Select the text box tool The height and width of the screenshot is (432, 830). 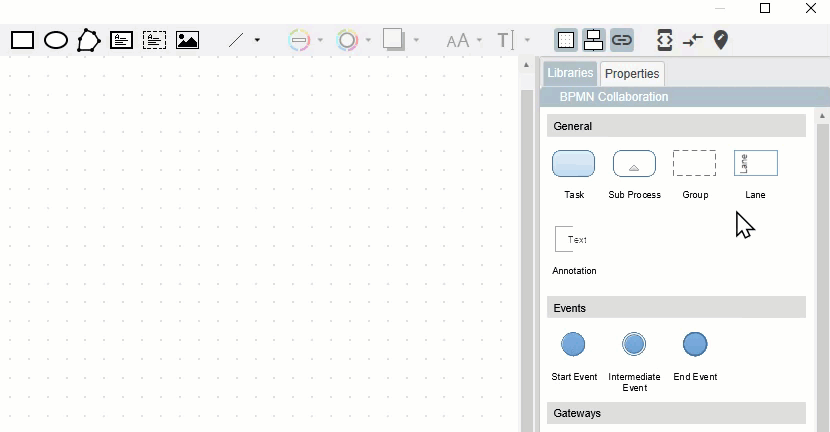point(121,40)
